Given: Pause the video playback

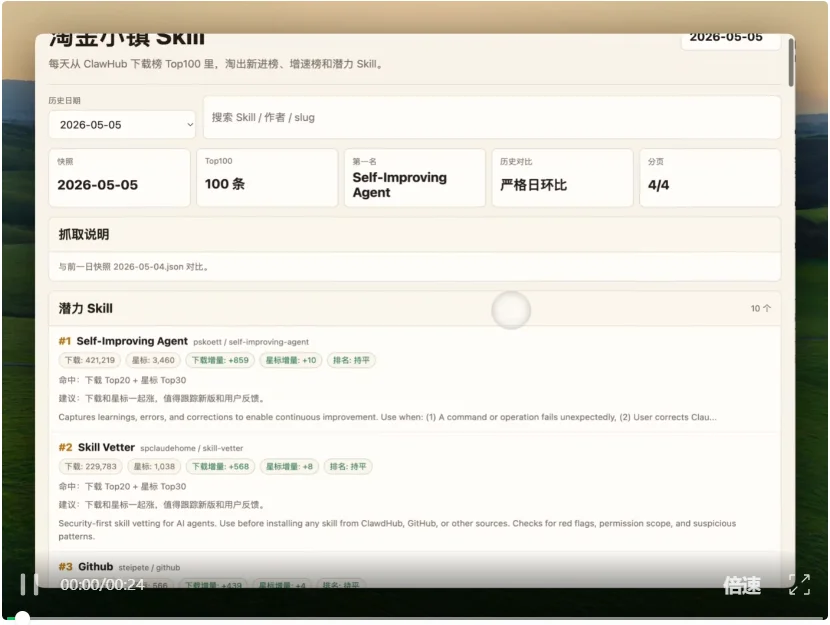Looking at the screenshot, I should point(29,584).
